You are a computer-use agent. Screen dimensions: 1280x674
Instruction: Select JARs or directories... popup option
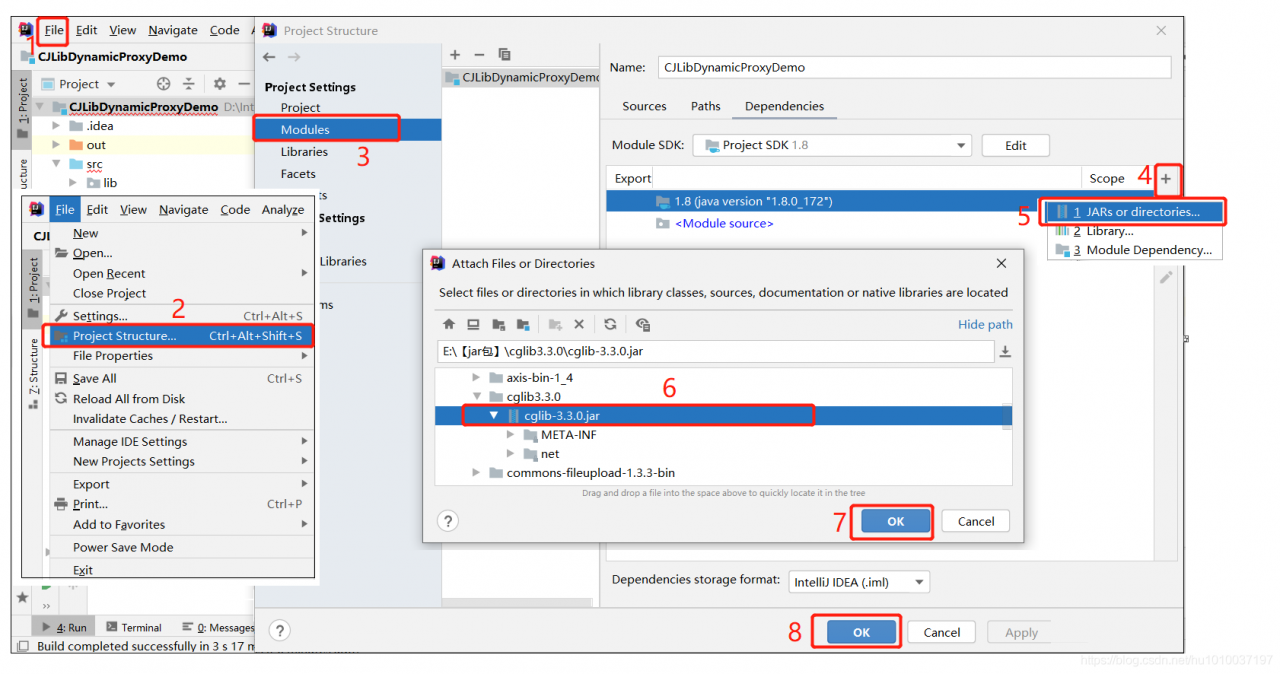click(1135, 212)
